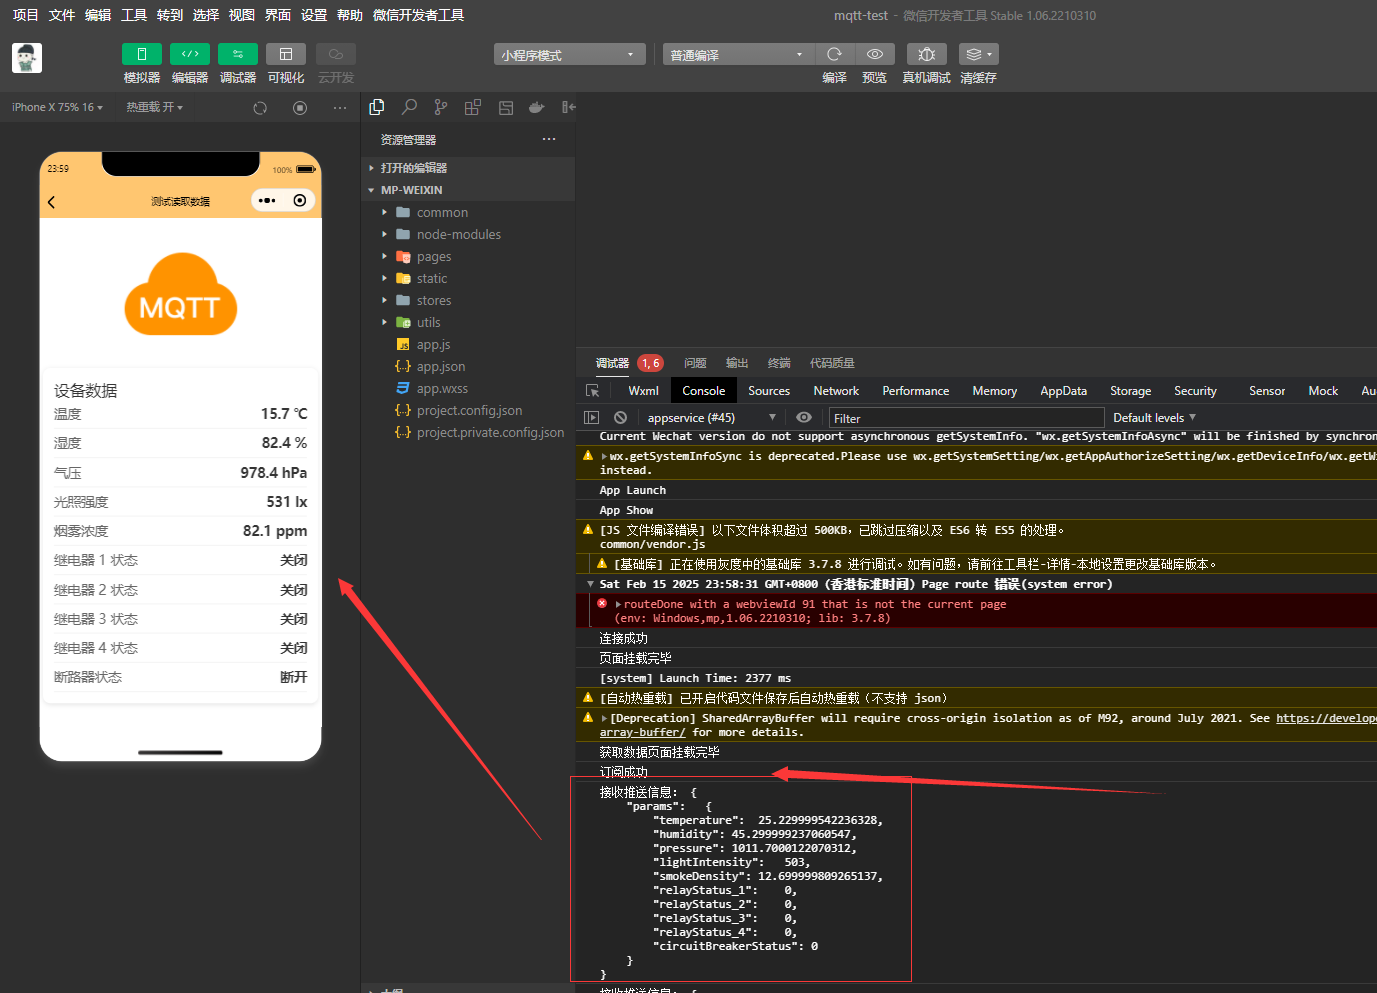Viewport: 1377px width, 993px height.
Task: Toggle the 调试器 debugger panel button
Action: pos(237,54)
